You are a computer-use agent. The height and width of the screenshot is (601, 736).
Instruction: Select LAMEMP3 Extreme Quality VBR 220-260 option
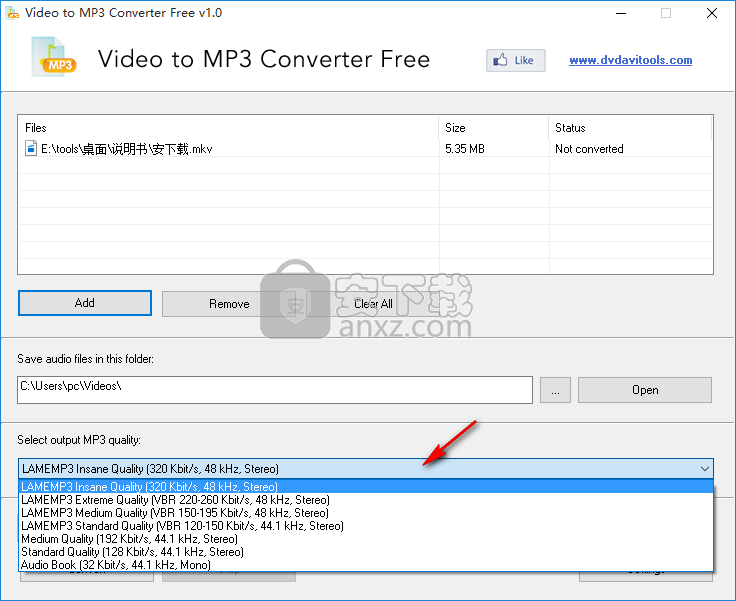(x=366, y=500)
